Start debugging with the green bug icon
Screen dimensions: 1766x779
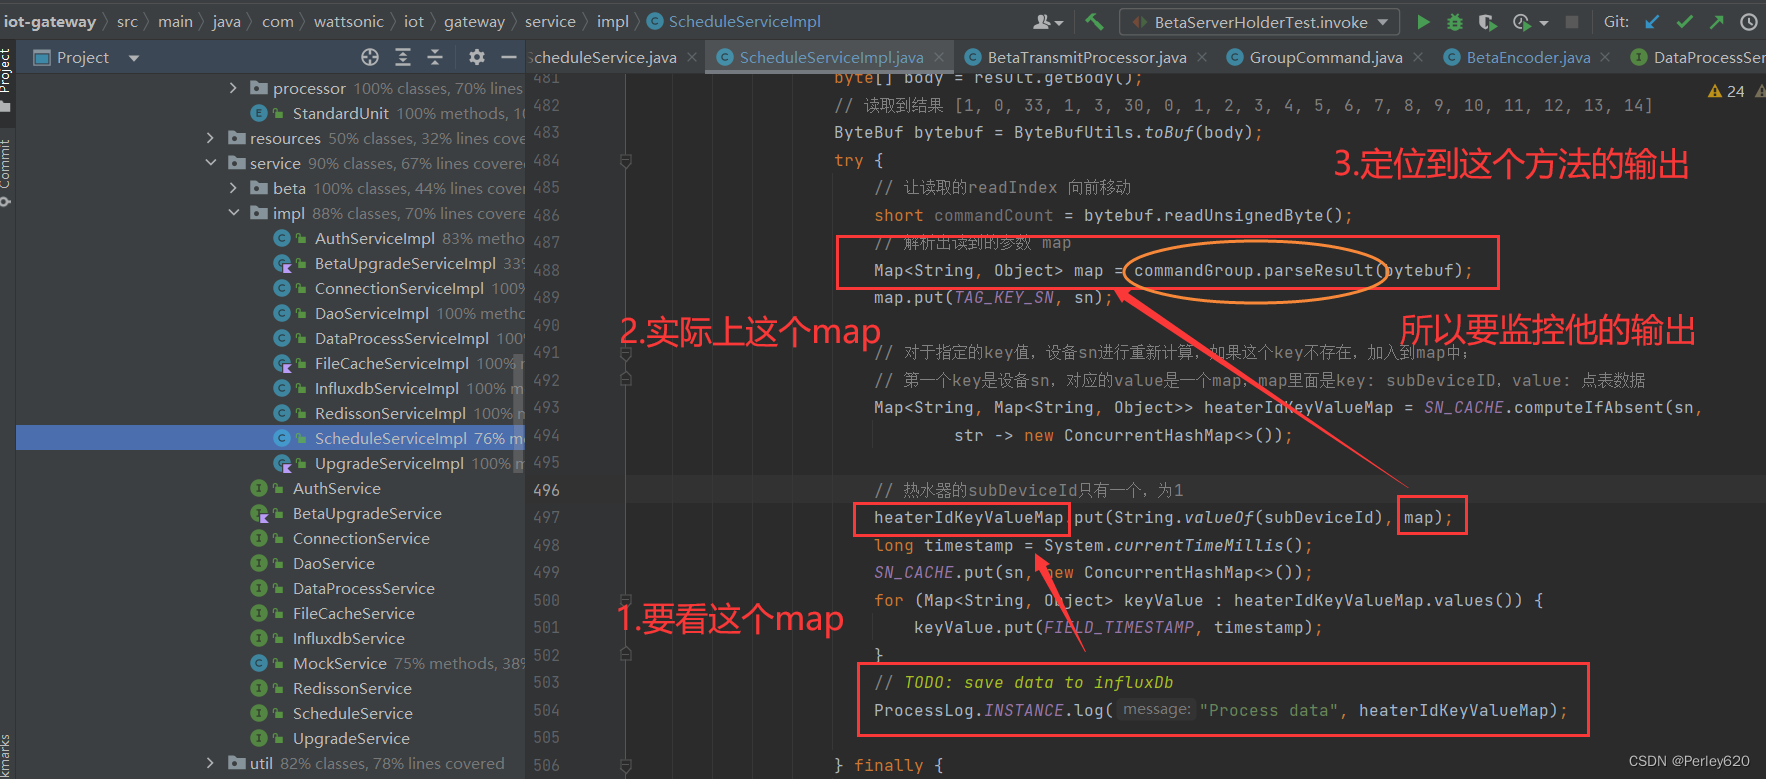click(1455, 21)
